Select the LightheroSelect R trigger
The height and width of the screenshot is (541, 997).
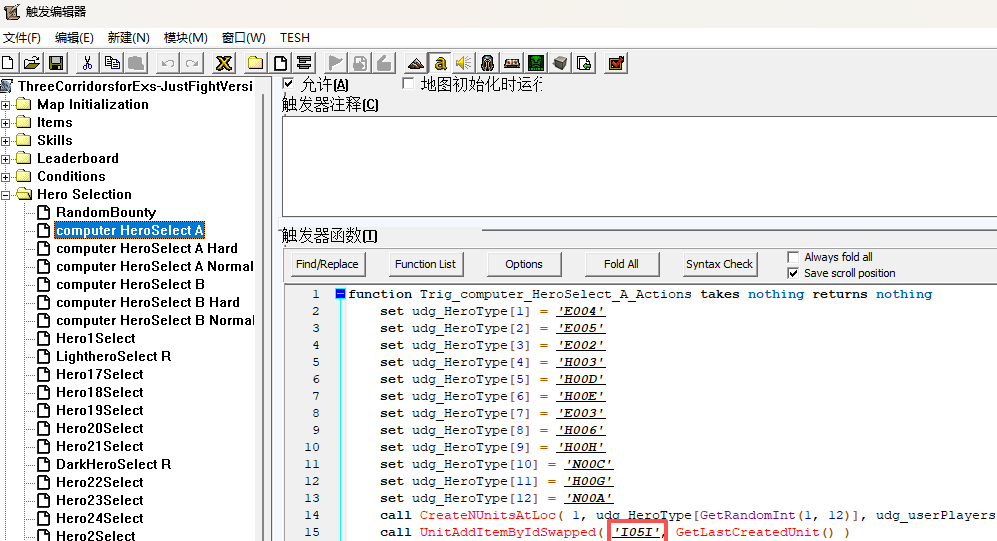click(x=113, y=357)
